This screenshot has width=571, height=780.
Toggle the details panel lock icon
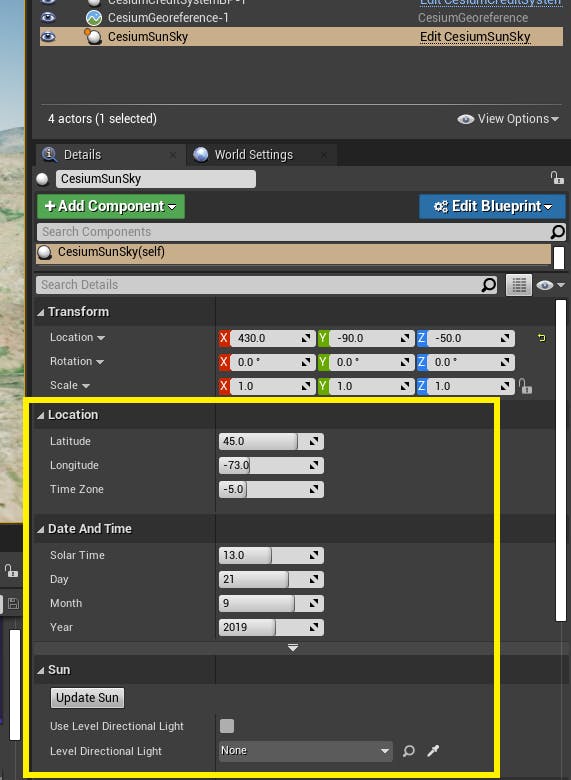[557, 178]
